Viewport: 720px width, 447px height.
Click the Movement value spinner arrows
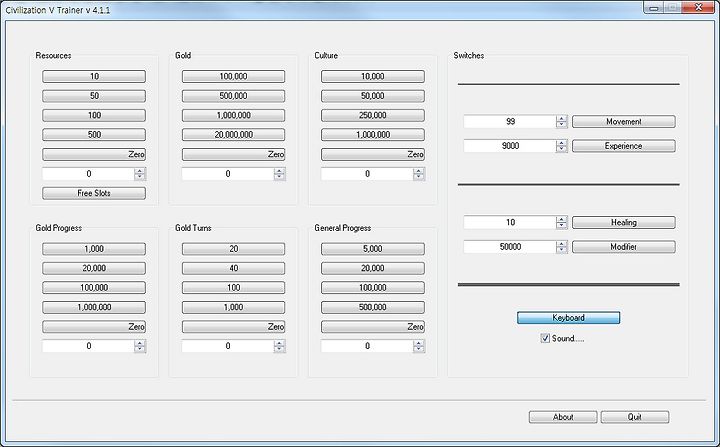pyautogui.click(x=561, y=122)
